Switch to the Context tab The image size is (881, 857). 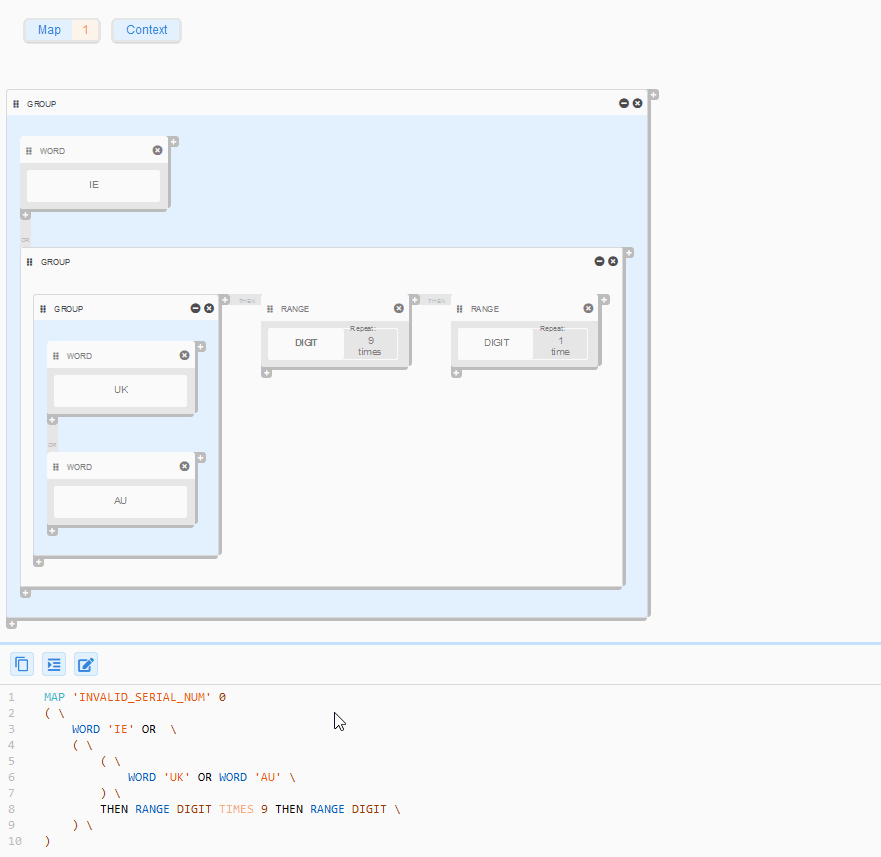146,30
